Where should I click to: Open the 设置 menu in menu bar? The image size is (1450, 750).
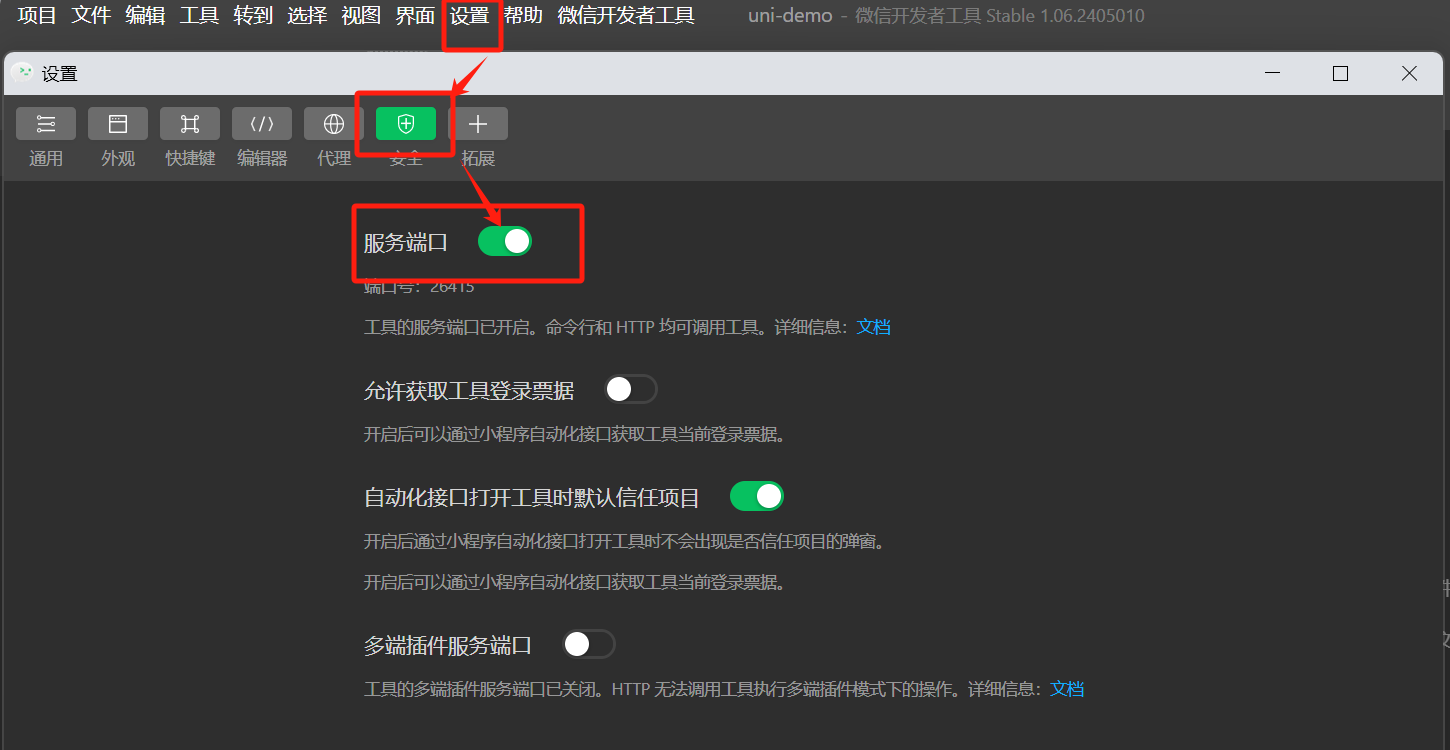pyautogui.click(x=470, y=16)
